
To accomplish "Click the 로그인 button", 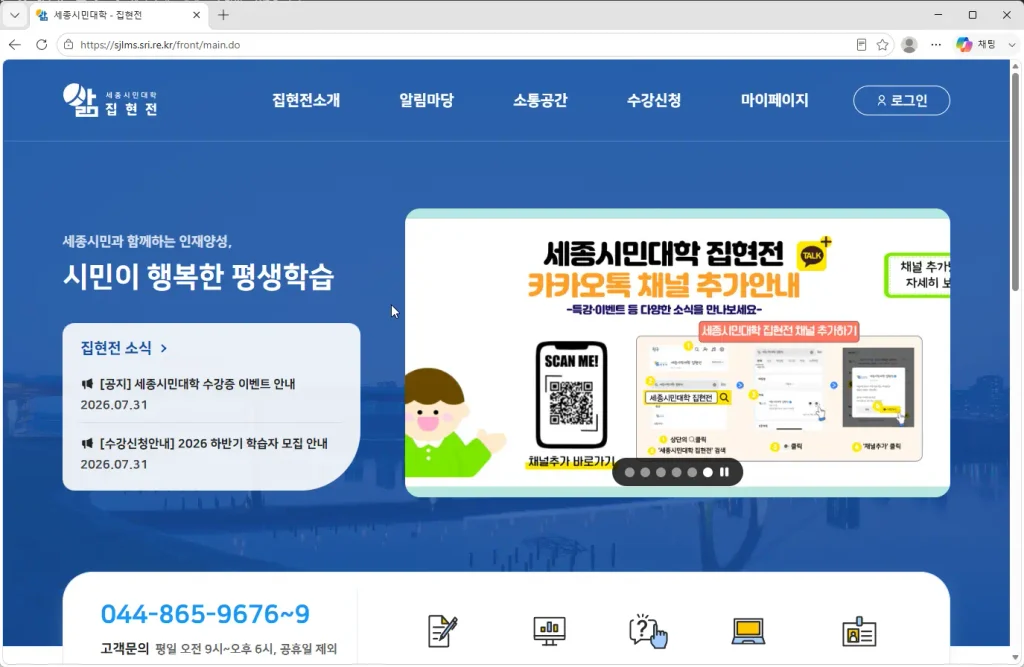I will [901, 100].
